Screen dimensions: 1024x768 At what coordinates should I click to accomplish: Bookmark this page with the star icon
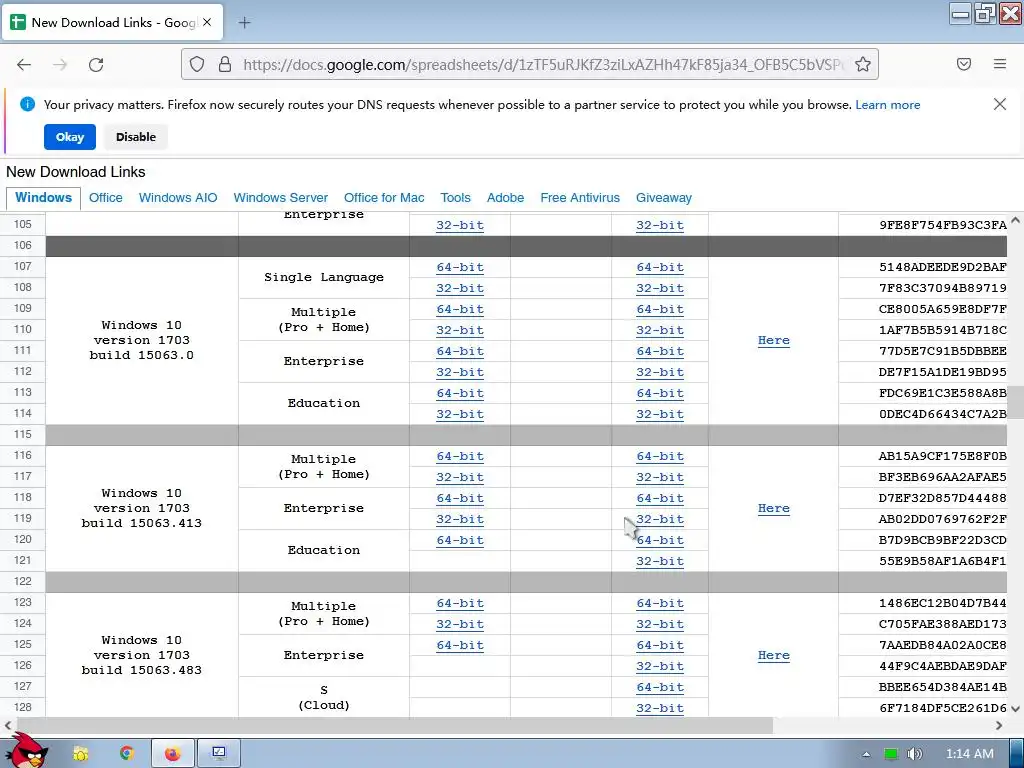point(863,64)
